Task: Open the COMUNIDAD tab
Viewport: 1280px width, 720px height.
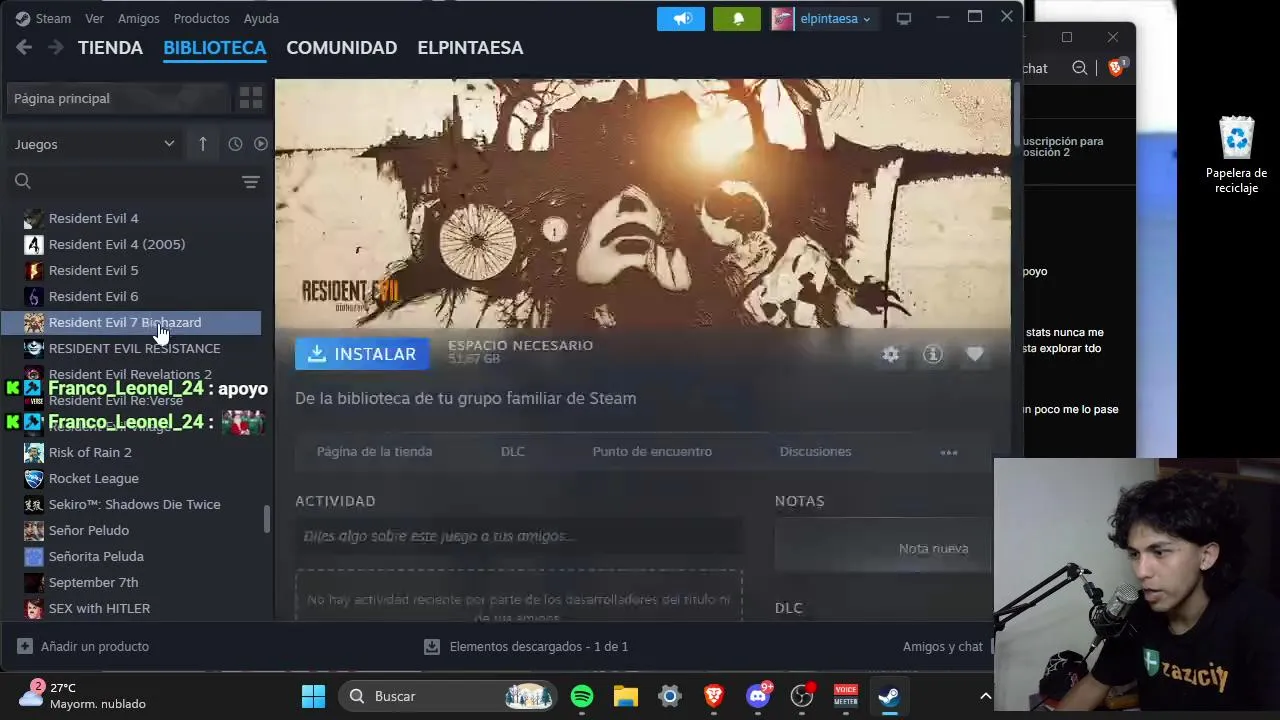Action: [x=341, y=47]
